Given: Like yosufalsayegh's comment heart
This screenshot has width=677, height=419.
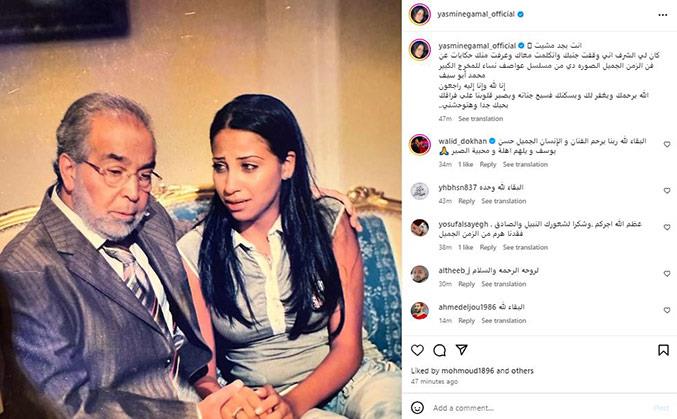Looking at the screenshot, I should click(667, 227).
